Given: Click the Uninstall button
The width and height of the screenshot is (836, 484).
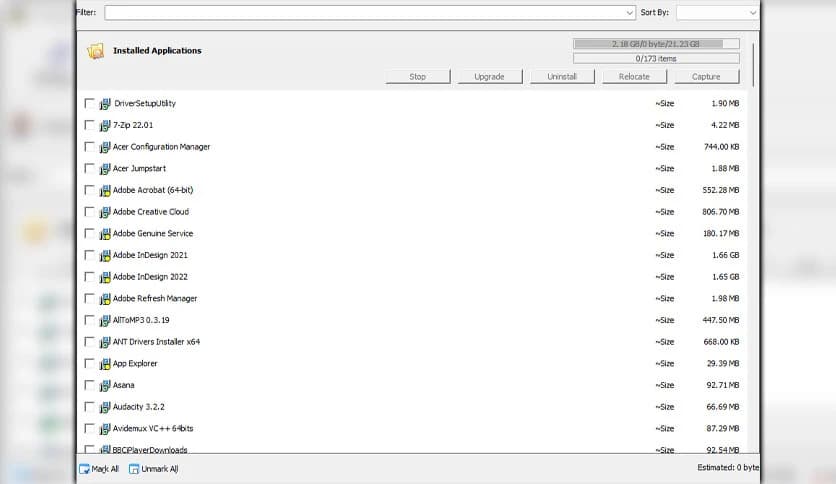Looking at the screenshot, I should [562, 77].
